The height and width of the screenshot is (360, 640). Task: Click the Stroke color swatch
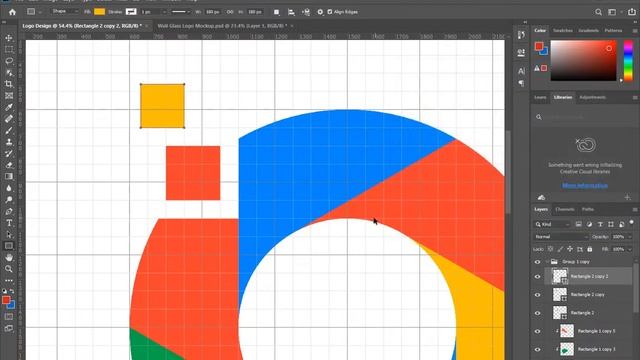tap(131, 12)
